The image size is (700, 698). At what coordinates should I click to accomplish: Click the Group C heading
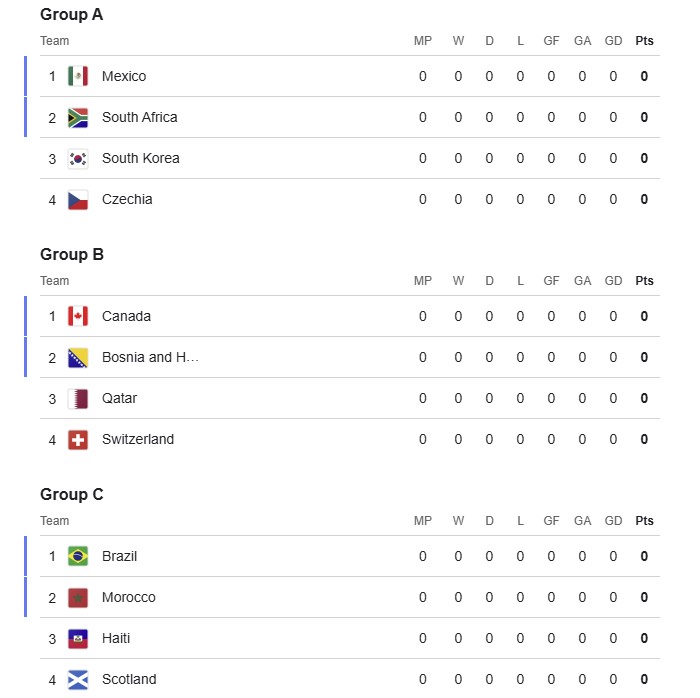point(71,494)
